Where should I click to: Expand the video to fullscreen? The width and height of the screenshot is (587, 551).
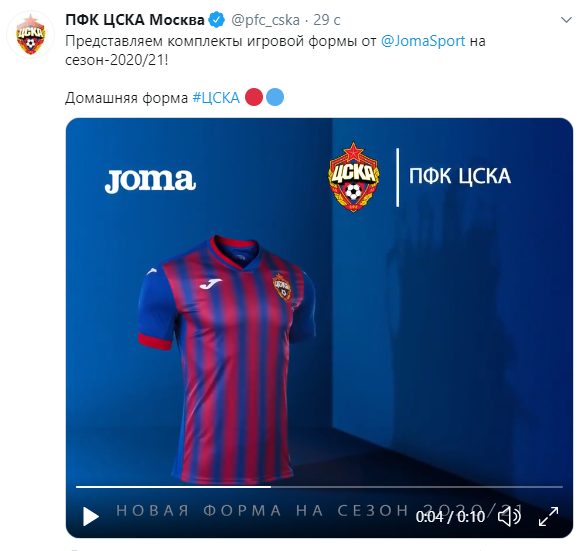tap(548, 517)
